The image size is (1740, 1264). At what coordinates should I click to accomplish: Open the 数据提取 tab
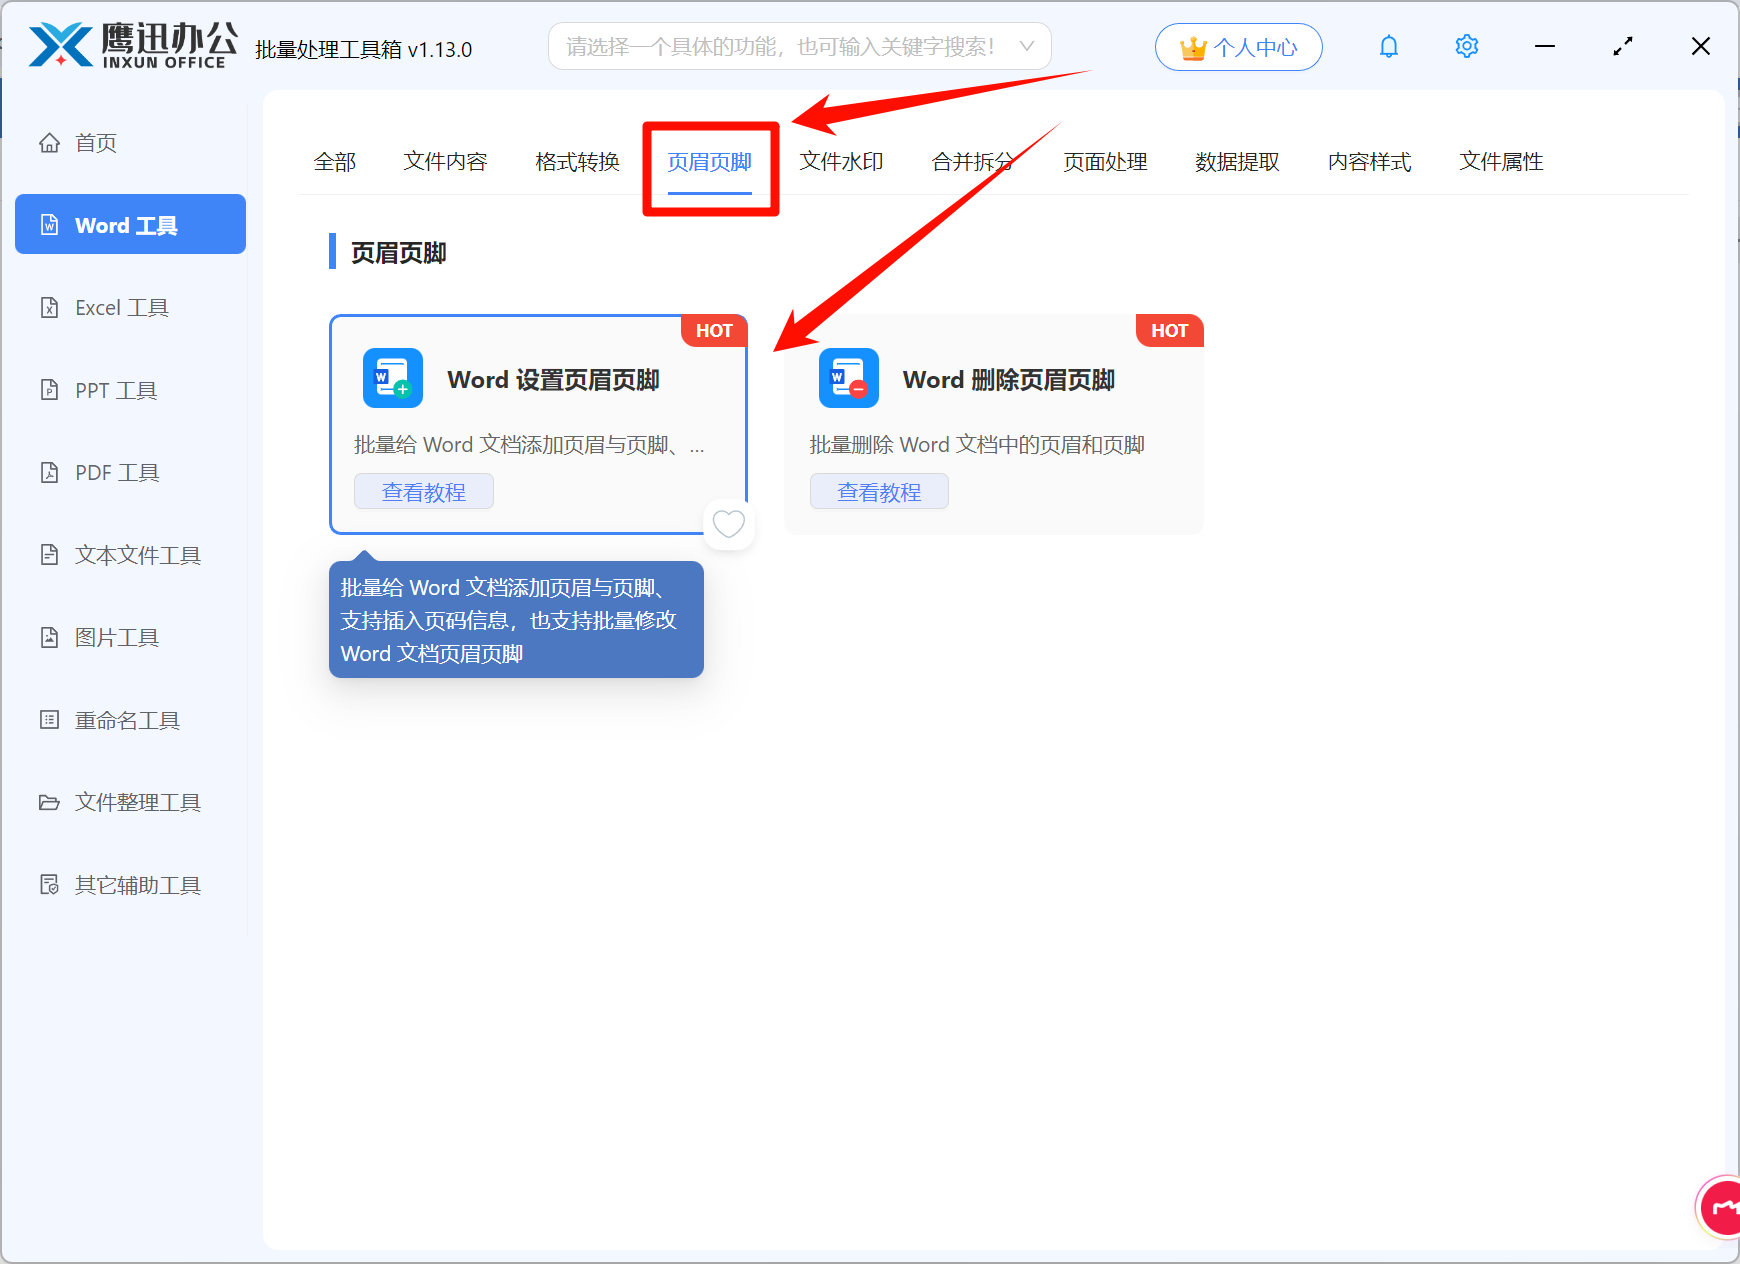(x=1237, y=162)
